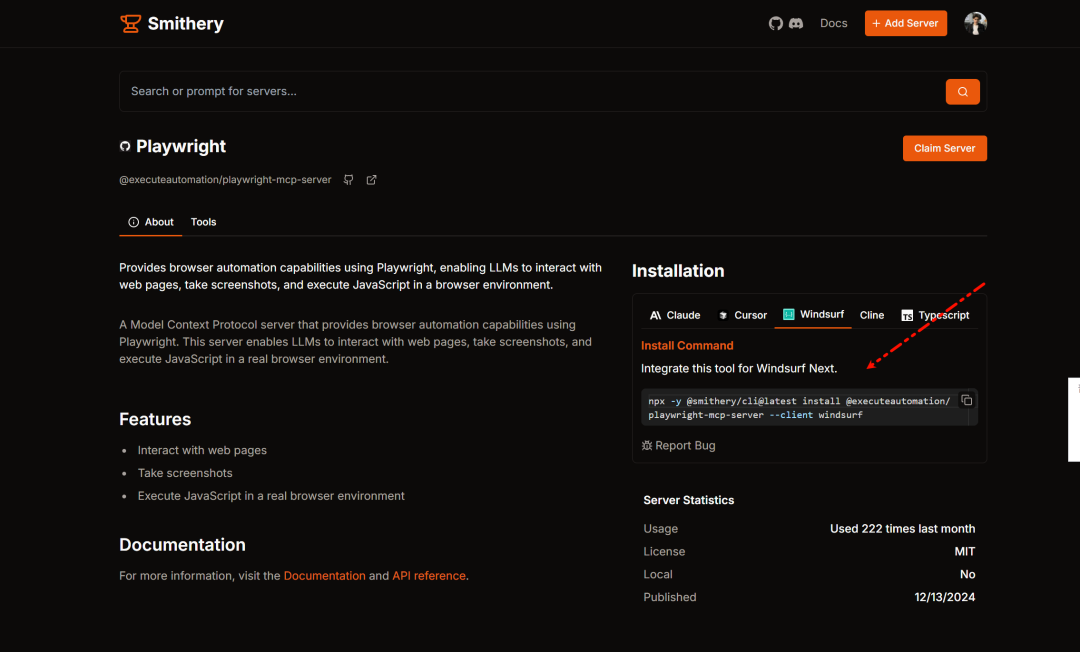Click the Usage label in statistics
The height and width of the screenshot is (652, 1080).
point(661,529)
